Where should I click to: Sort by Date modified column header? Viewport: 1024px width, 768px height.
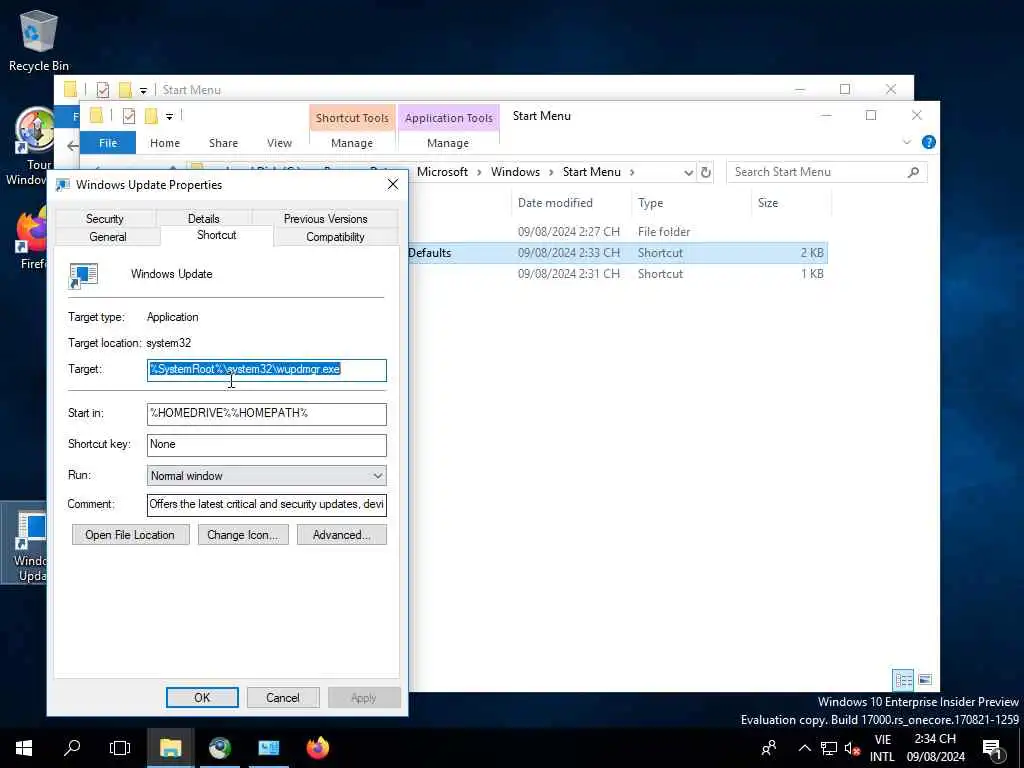[x=572, y=203]
